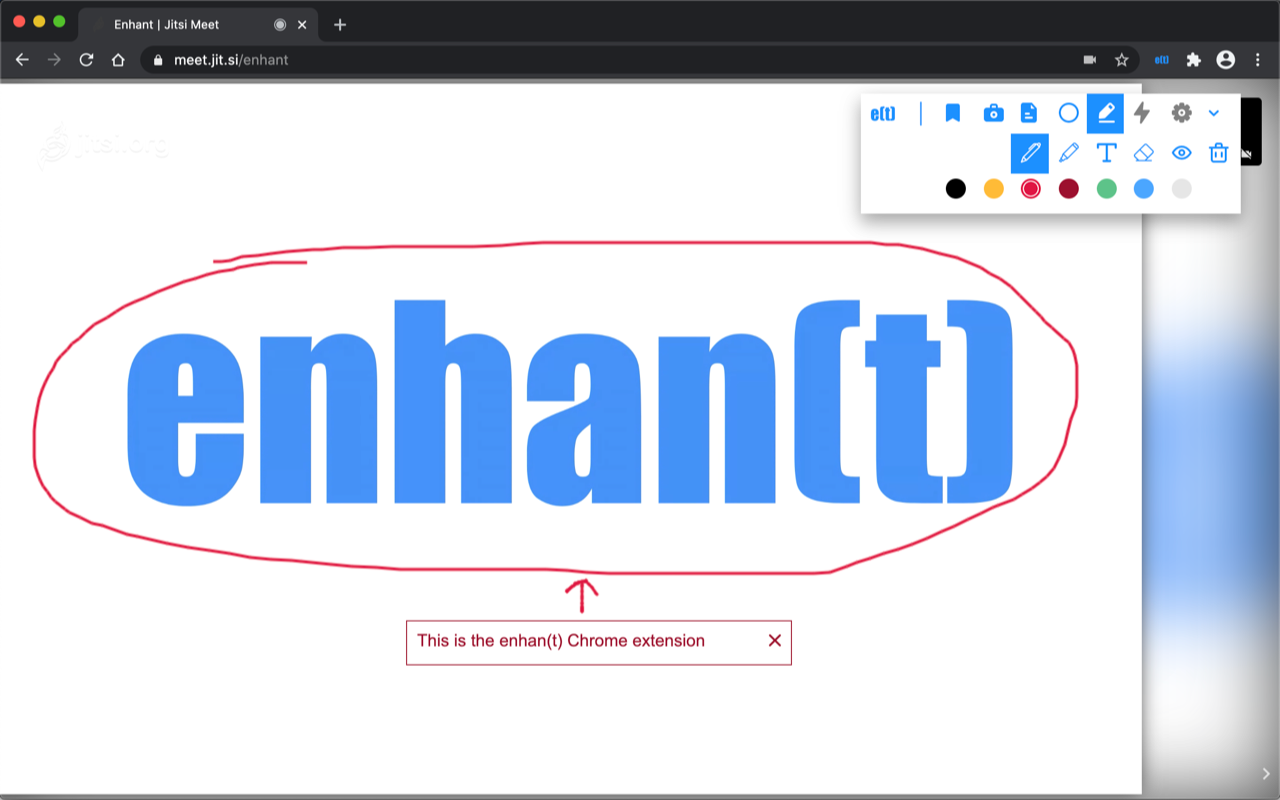Screen dimensions: 1280x800
Task: Choose the yellow-orange color swatch
Action: coord(994,188)
